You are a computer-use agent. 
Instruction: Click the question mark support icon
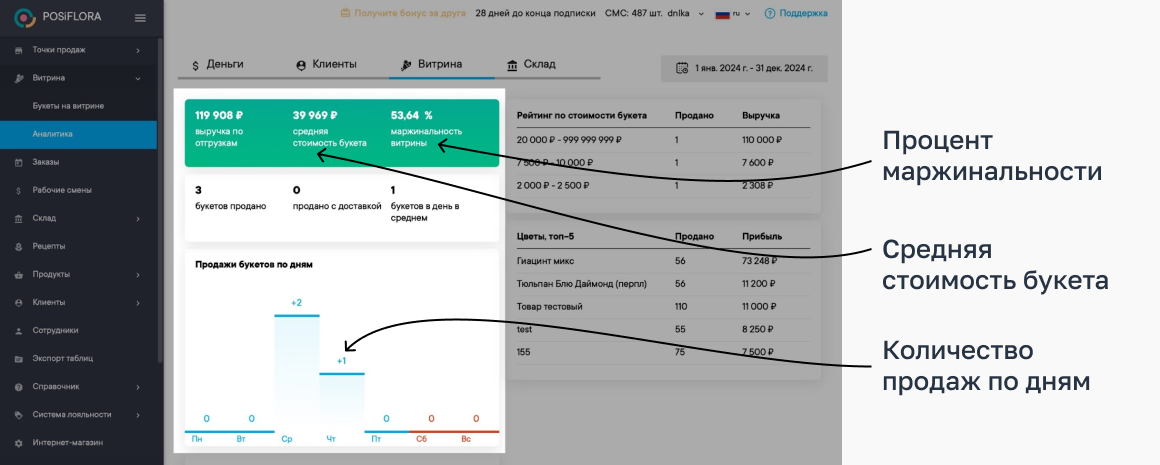click(769, 14)
